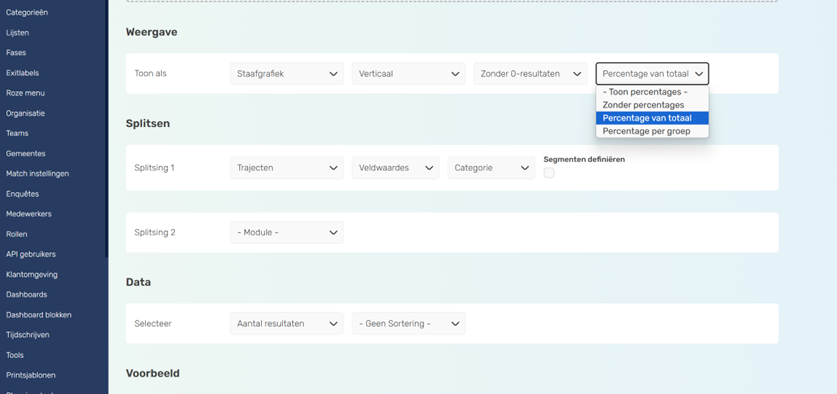This screenshot has width=837, height=394.
Task: Open Medewerkers in the sidebar
Action: [29, 214]
